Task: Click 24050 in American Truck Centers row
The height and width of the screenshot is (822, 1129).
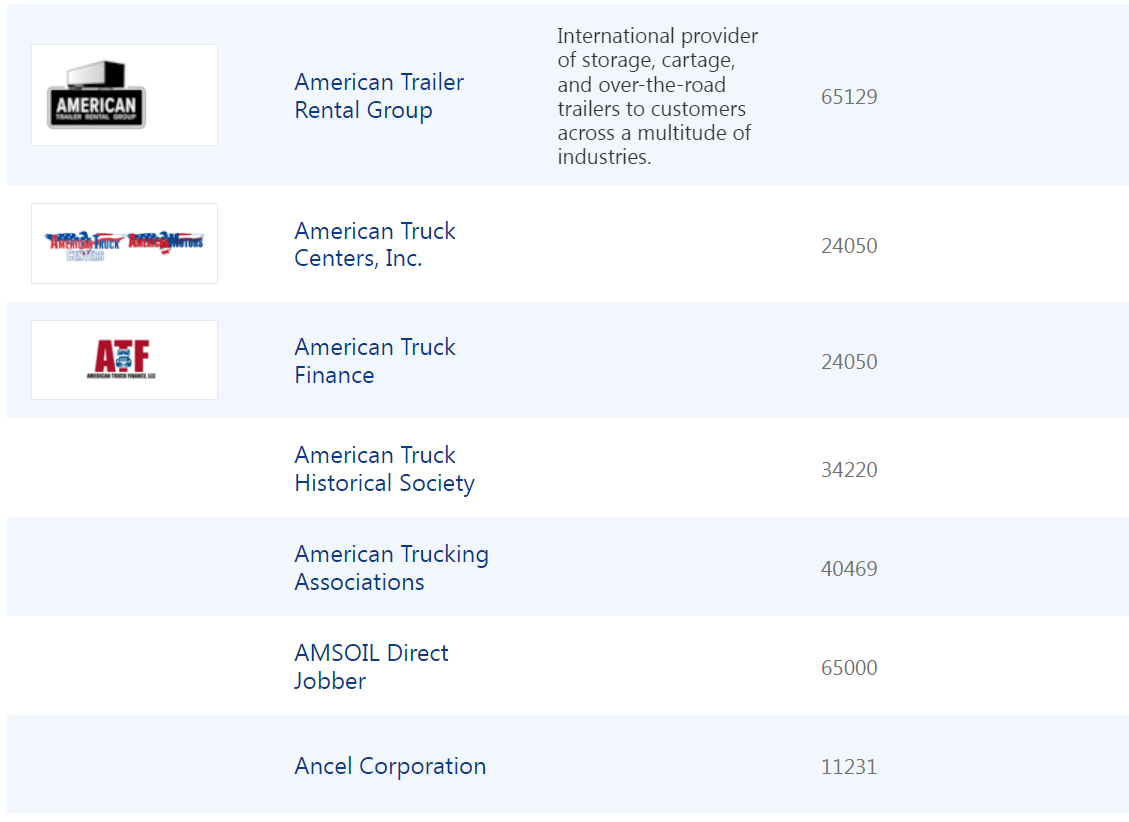Action: click(849, 246)
